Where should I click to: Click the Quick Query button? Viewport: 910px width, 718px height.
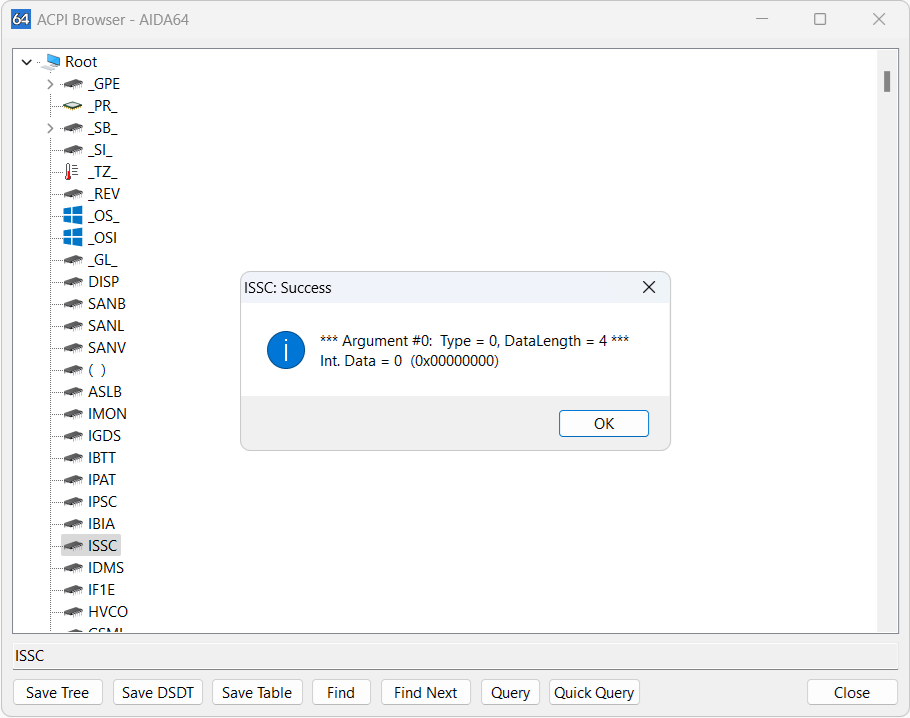click(x=594, y=692)
